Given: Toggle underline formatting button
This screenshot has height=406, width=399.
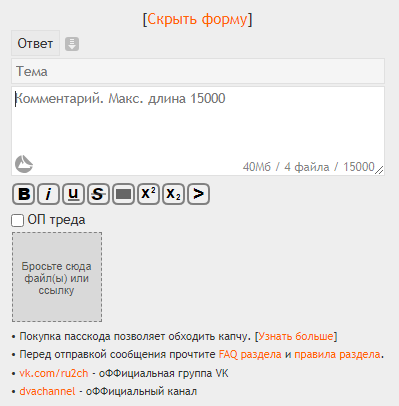Looking at the screenshot, I should tap(73, 194).
